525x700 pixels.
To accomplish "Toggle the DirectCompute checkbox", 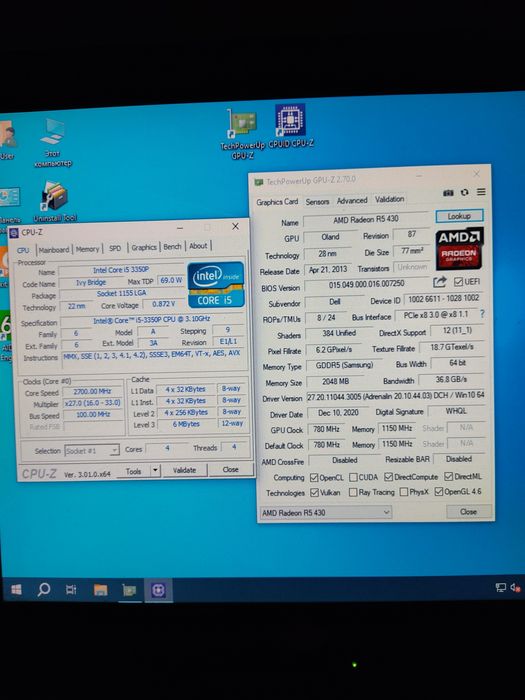I will [x=388, y=477].
